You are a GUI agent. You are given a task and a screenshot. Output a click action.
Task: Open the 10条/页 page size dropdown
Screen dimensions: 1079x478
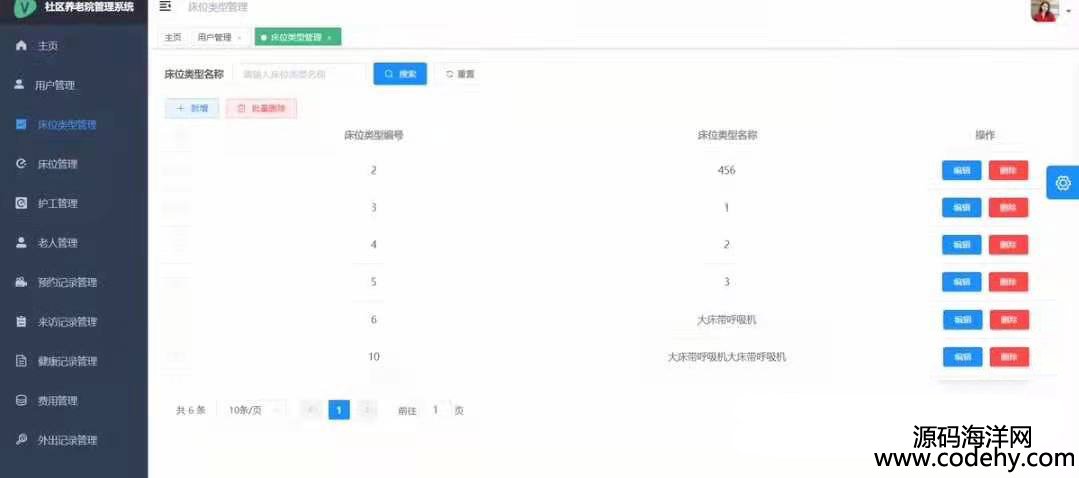[x=251, y=410]
